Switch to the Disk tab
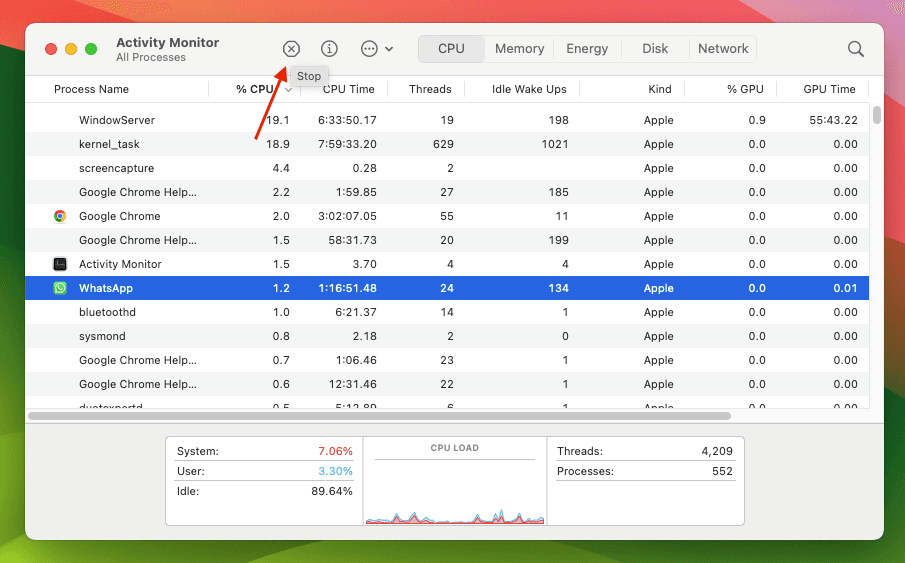The image size is (905, 563). coord(655,49)
